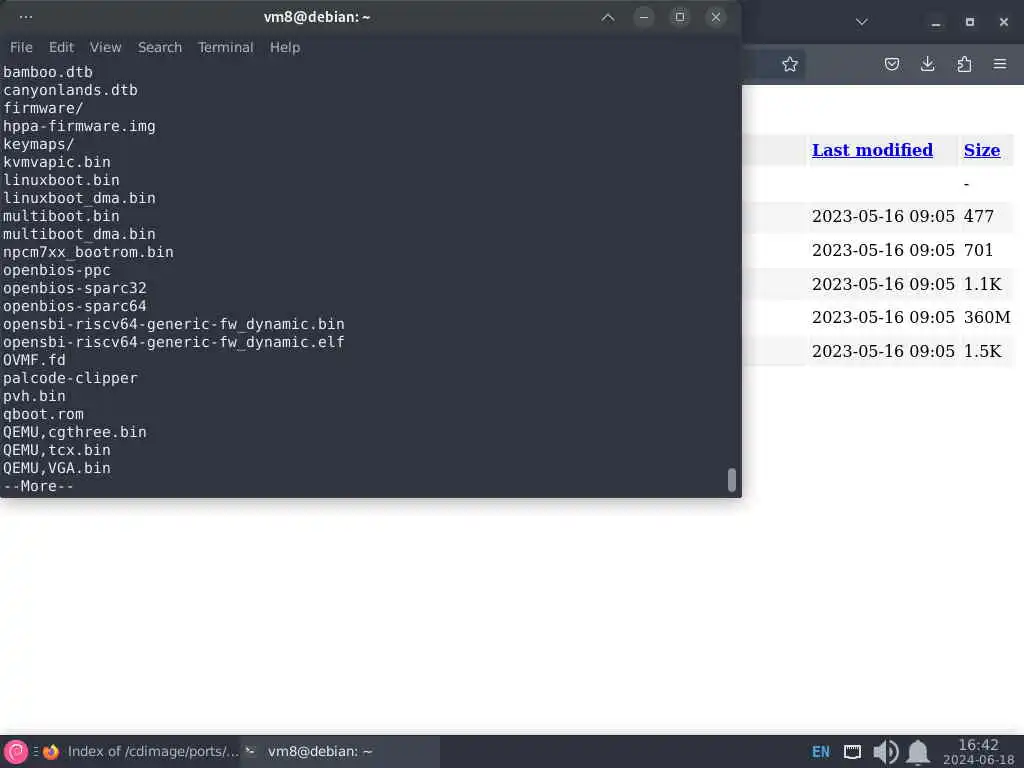Click openbios-sparc64 in the terminal
1024x768 pixels.
coord(74,306)
